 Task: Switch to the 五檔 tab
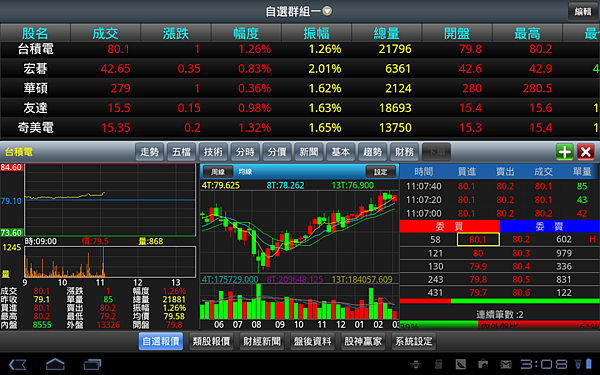coord(181,152)
